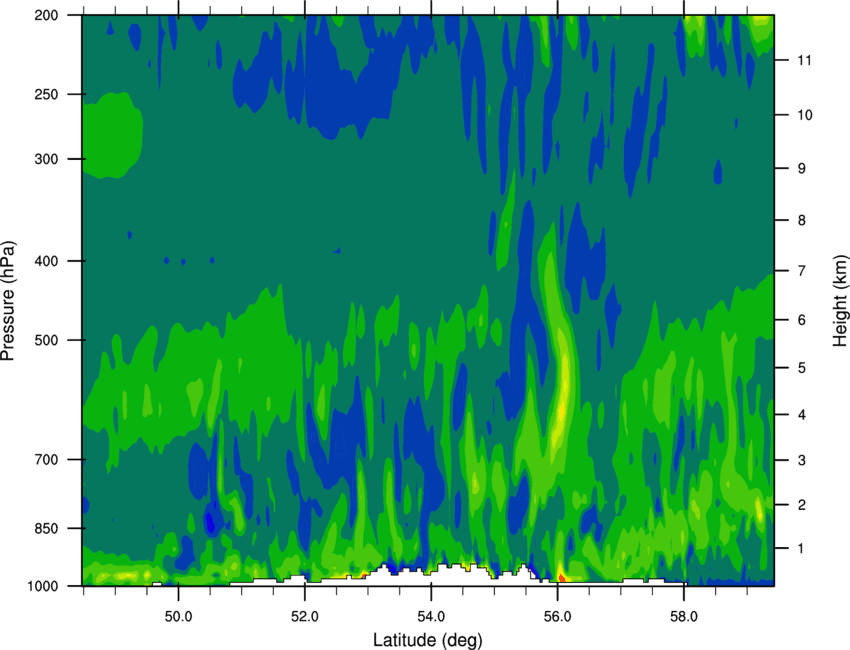Pick the 8 km height label
The image size is (850, 650).
coord(802,220)
